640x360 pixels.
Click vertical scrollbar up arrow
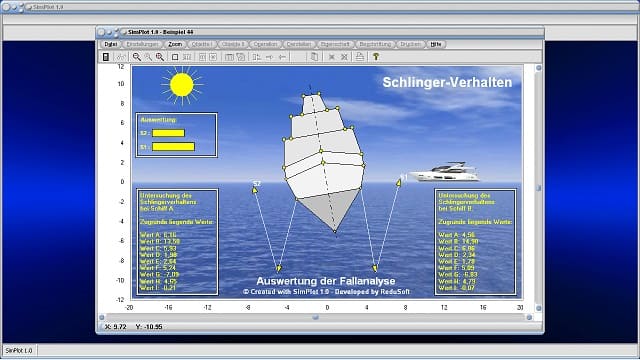pyautogui.click(x=538, y=68)
